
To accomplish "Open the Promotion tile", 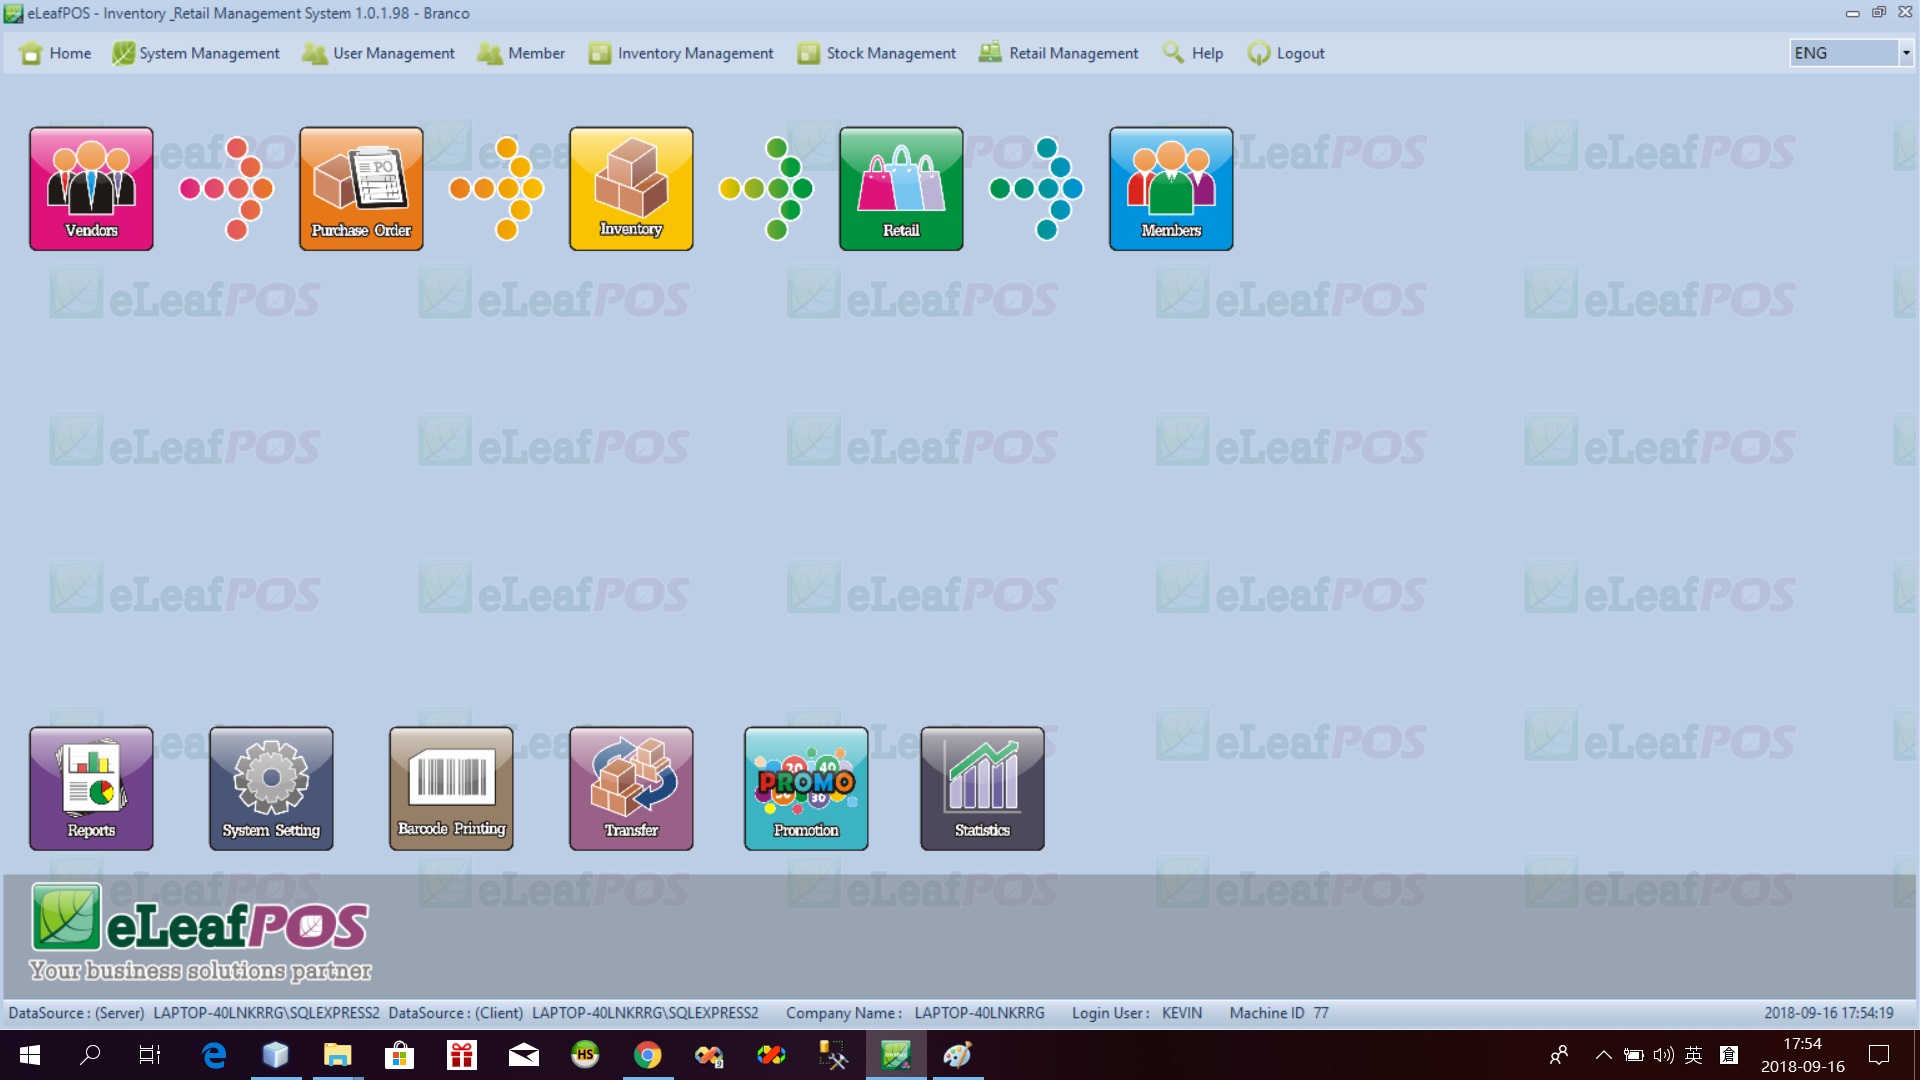I will pyautogui.click(x=806, y=788).
